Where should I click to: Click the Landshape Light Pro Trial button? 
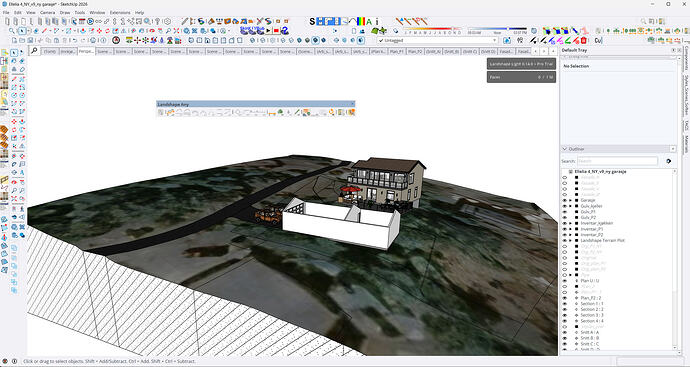point(521,64)
